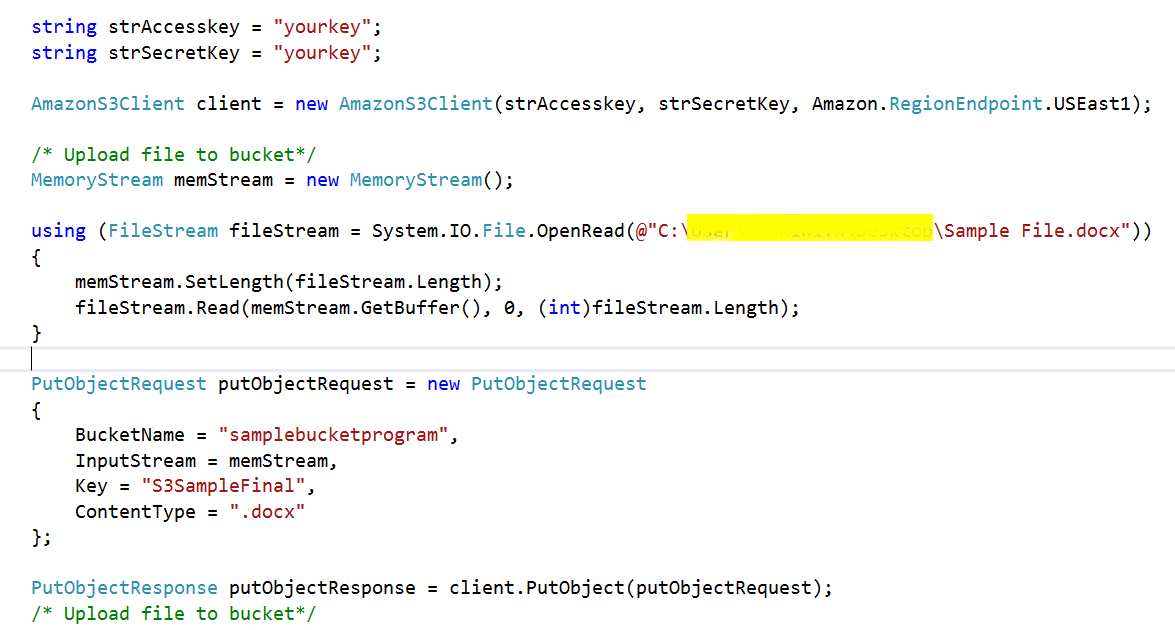Click "S3SampleFinal" key string
Screen dimensions: 1175x630
click(224, 486)
